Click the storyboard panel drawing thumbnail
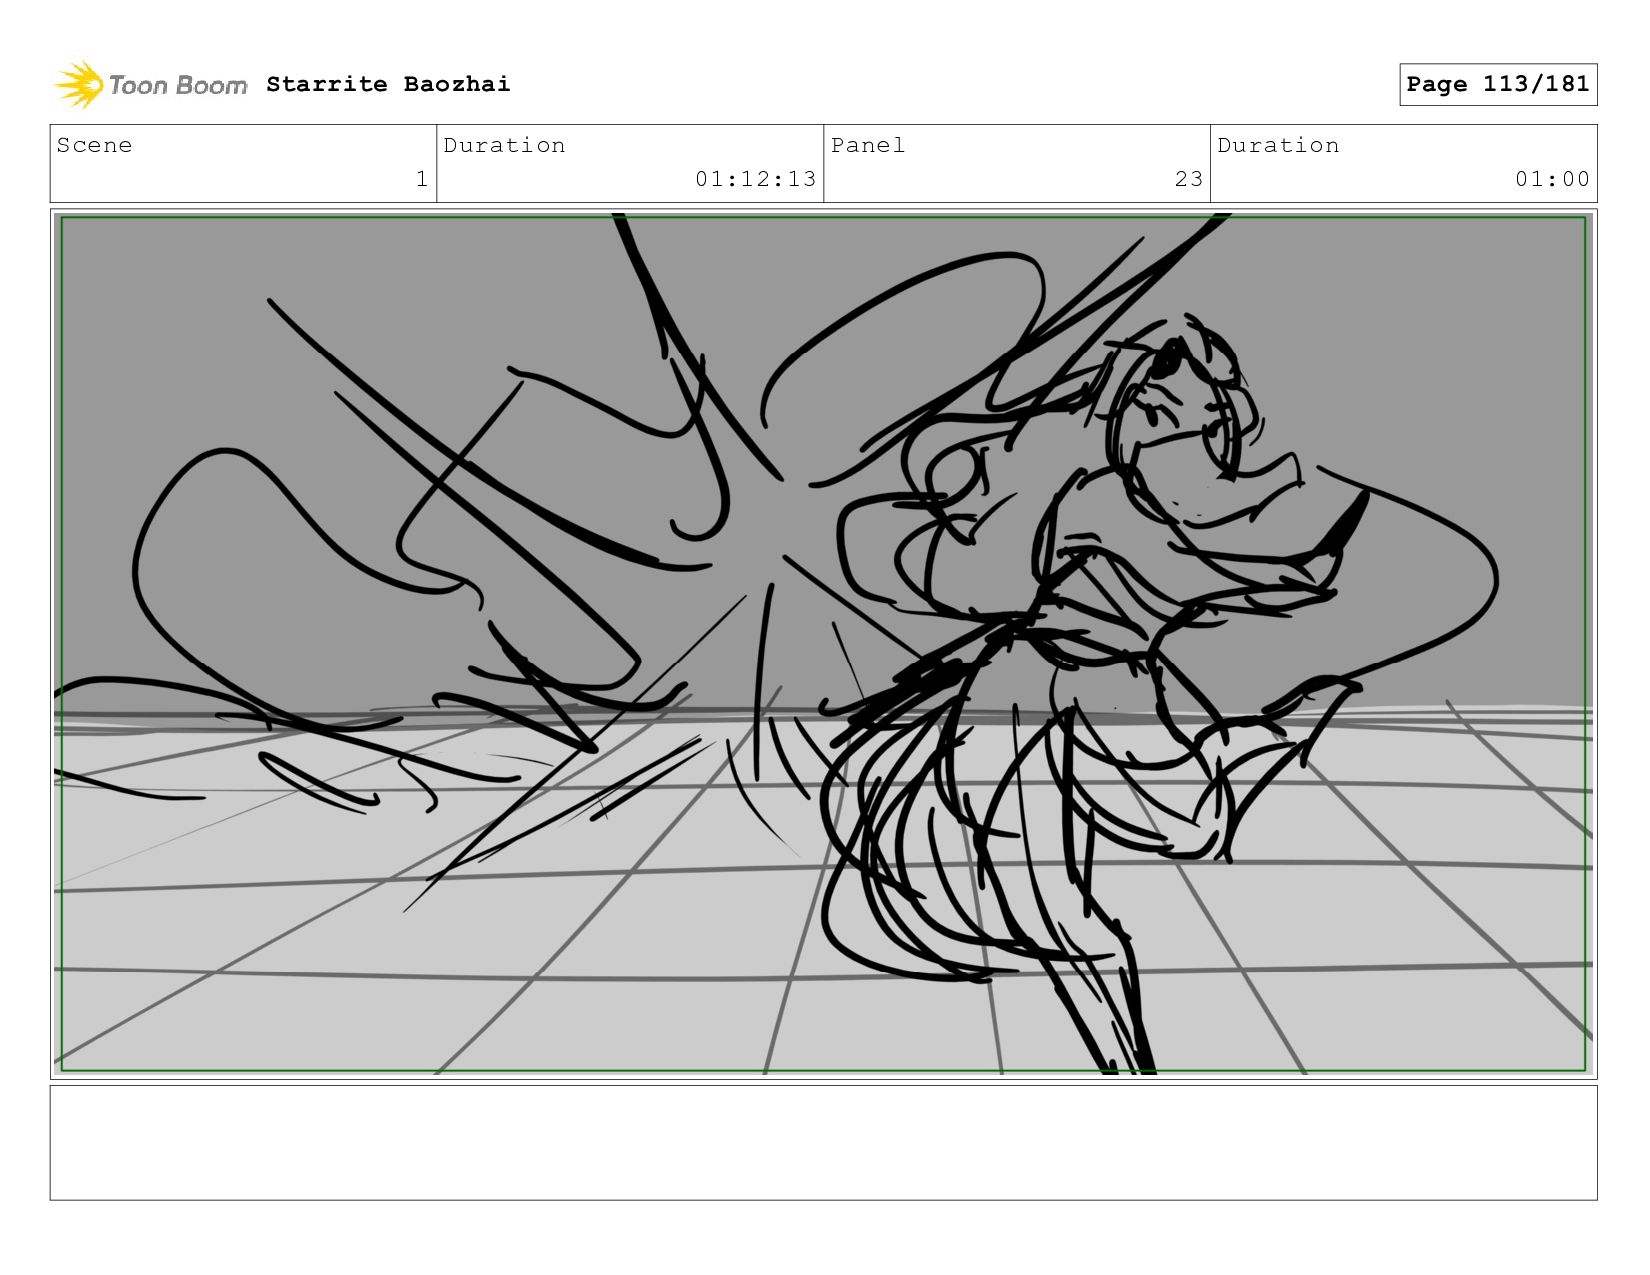The width and height of the screenshot is (1650, 1275). tap(823, 643)
